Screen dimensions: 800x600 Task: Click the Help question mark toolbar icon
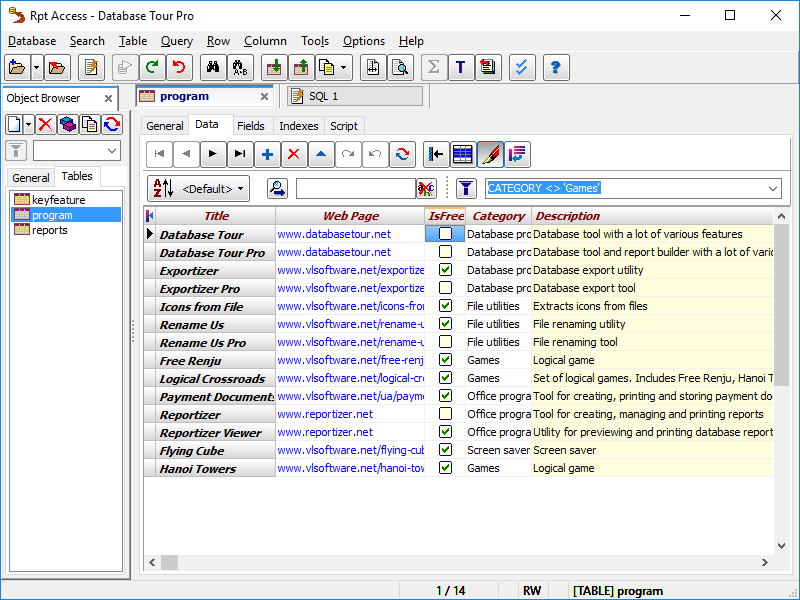555,68
